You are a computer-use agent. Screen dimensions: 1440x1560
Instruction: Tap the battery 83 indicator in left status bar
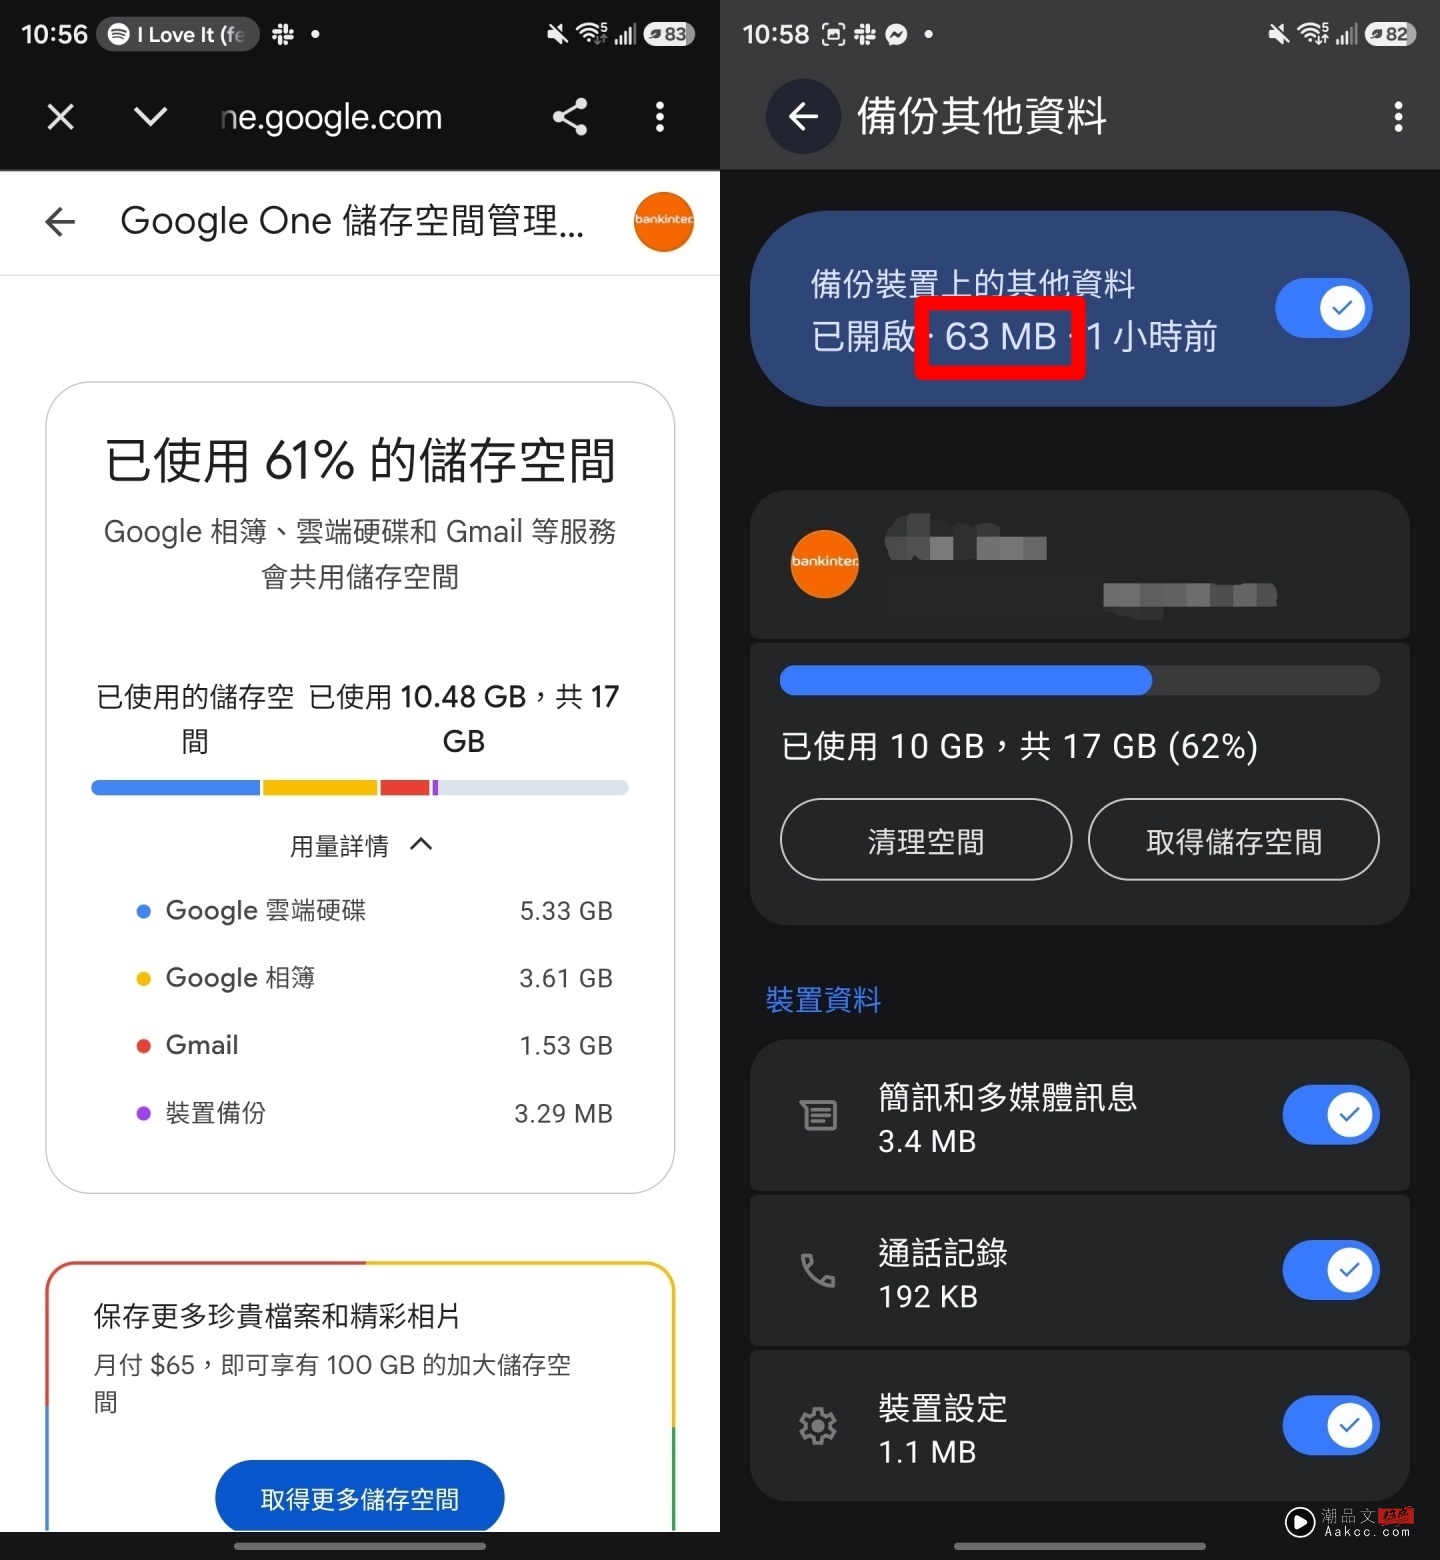[669, 34]
